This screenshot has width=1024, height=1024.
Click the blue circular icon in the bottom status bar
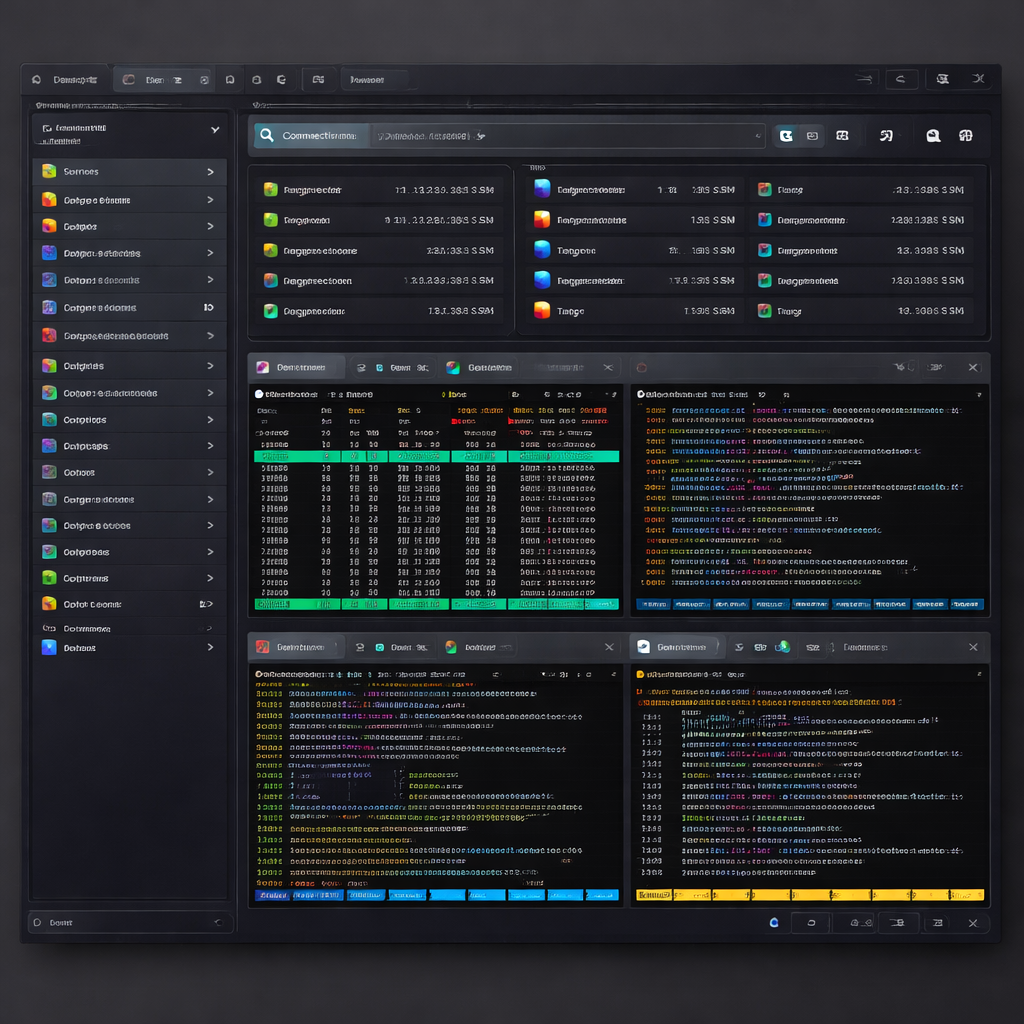(x=773, y=922)
